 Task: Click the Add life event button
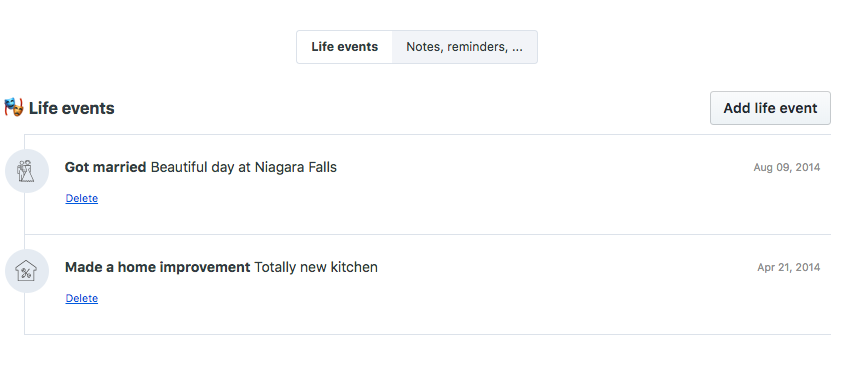(x=770, y=108)
